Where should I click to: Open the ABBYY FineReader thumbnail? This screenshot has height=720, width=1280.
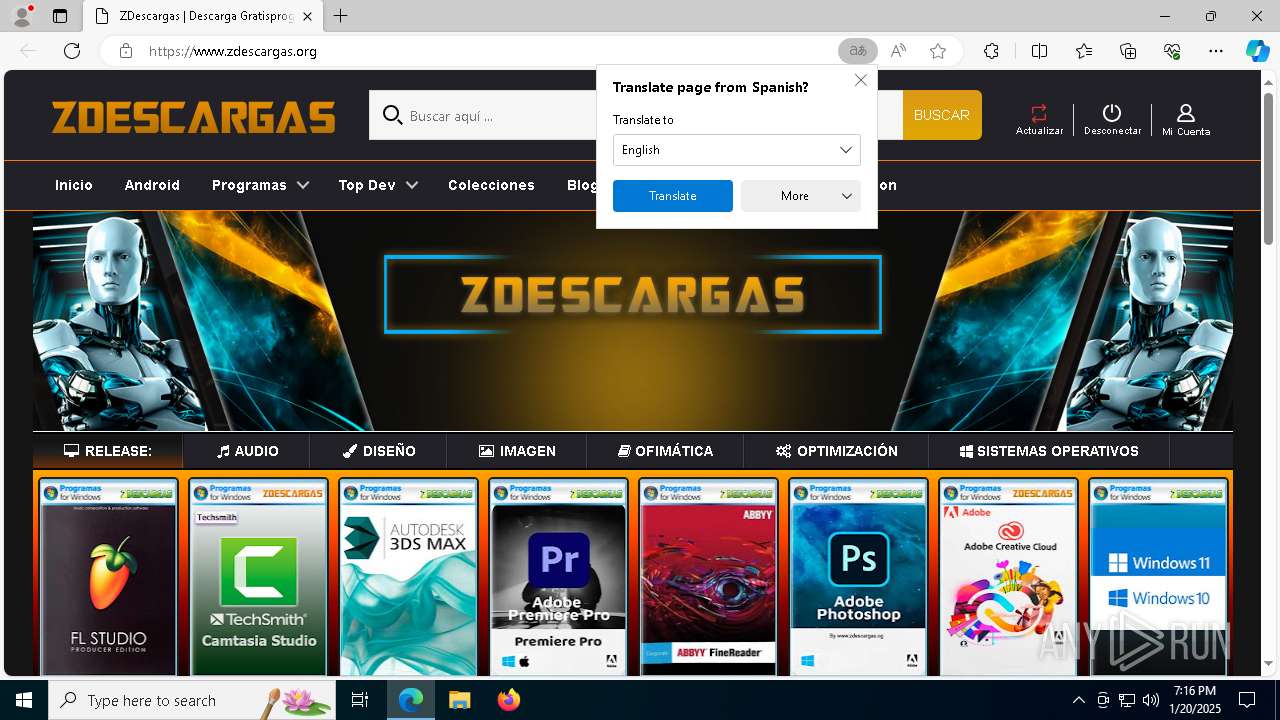[708, 577]
